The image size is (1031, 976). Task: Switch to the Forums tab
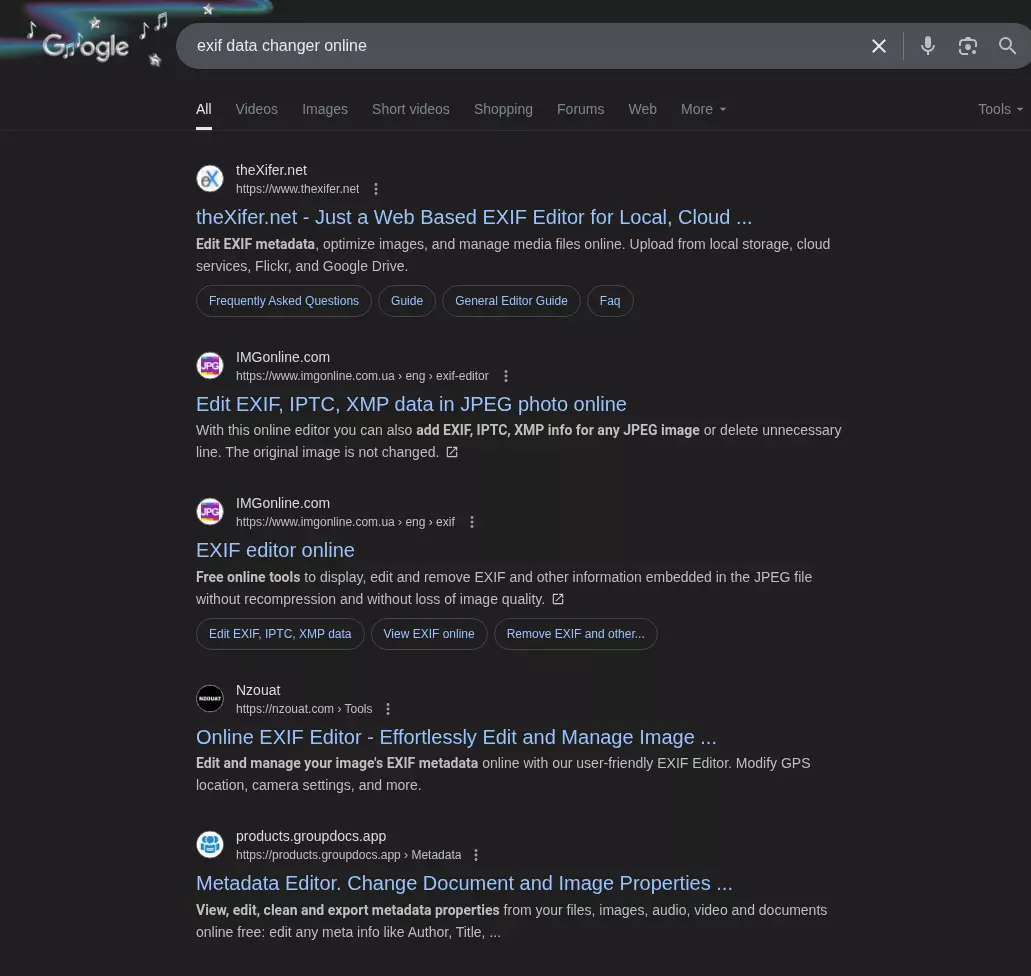click(580, 109)
